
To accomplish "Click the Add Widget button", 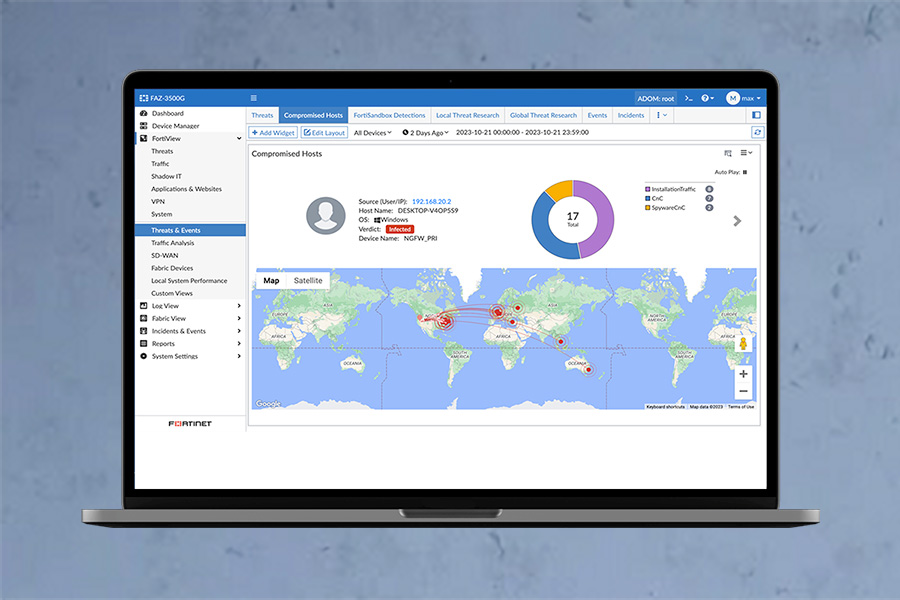I will pos(273,133).
